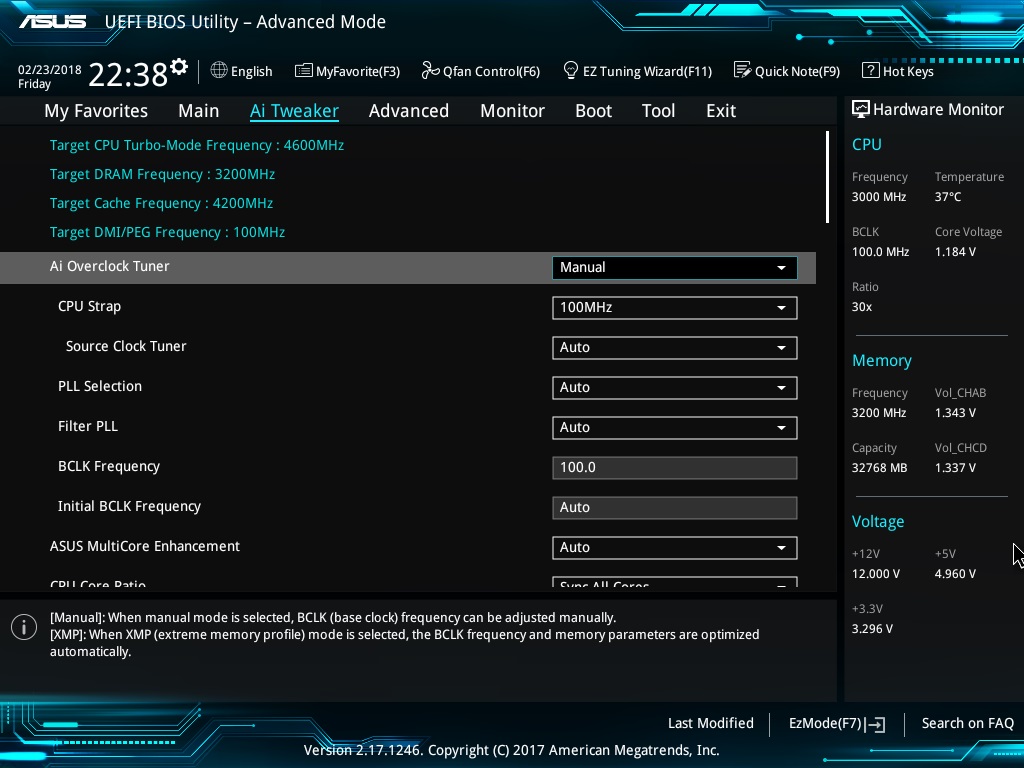Go to the Monitor tab

(x=512, y=111)
